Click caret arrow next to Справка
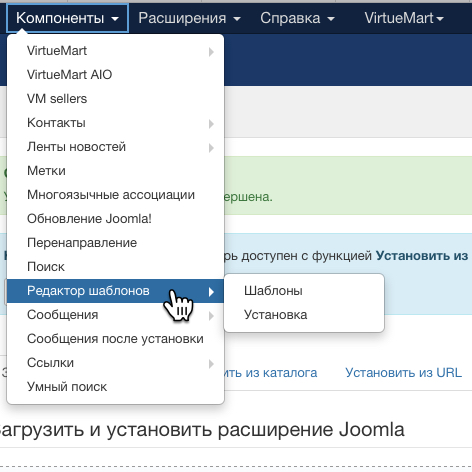This screenshot has width=472, height=472. [331, 19]
